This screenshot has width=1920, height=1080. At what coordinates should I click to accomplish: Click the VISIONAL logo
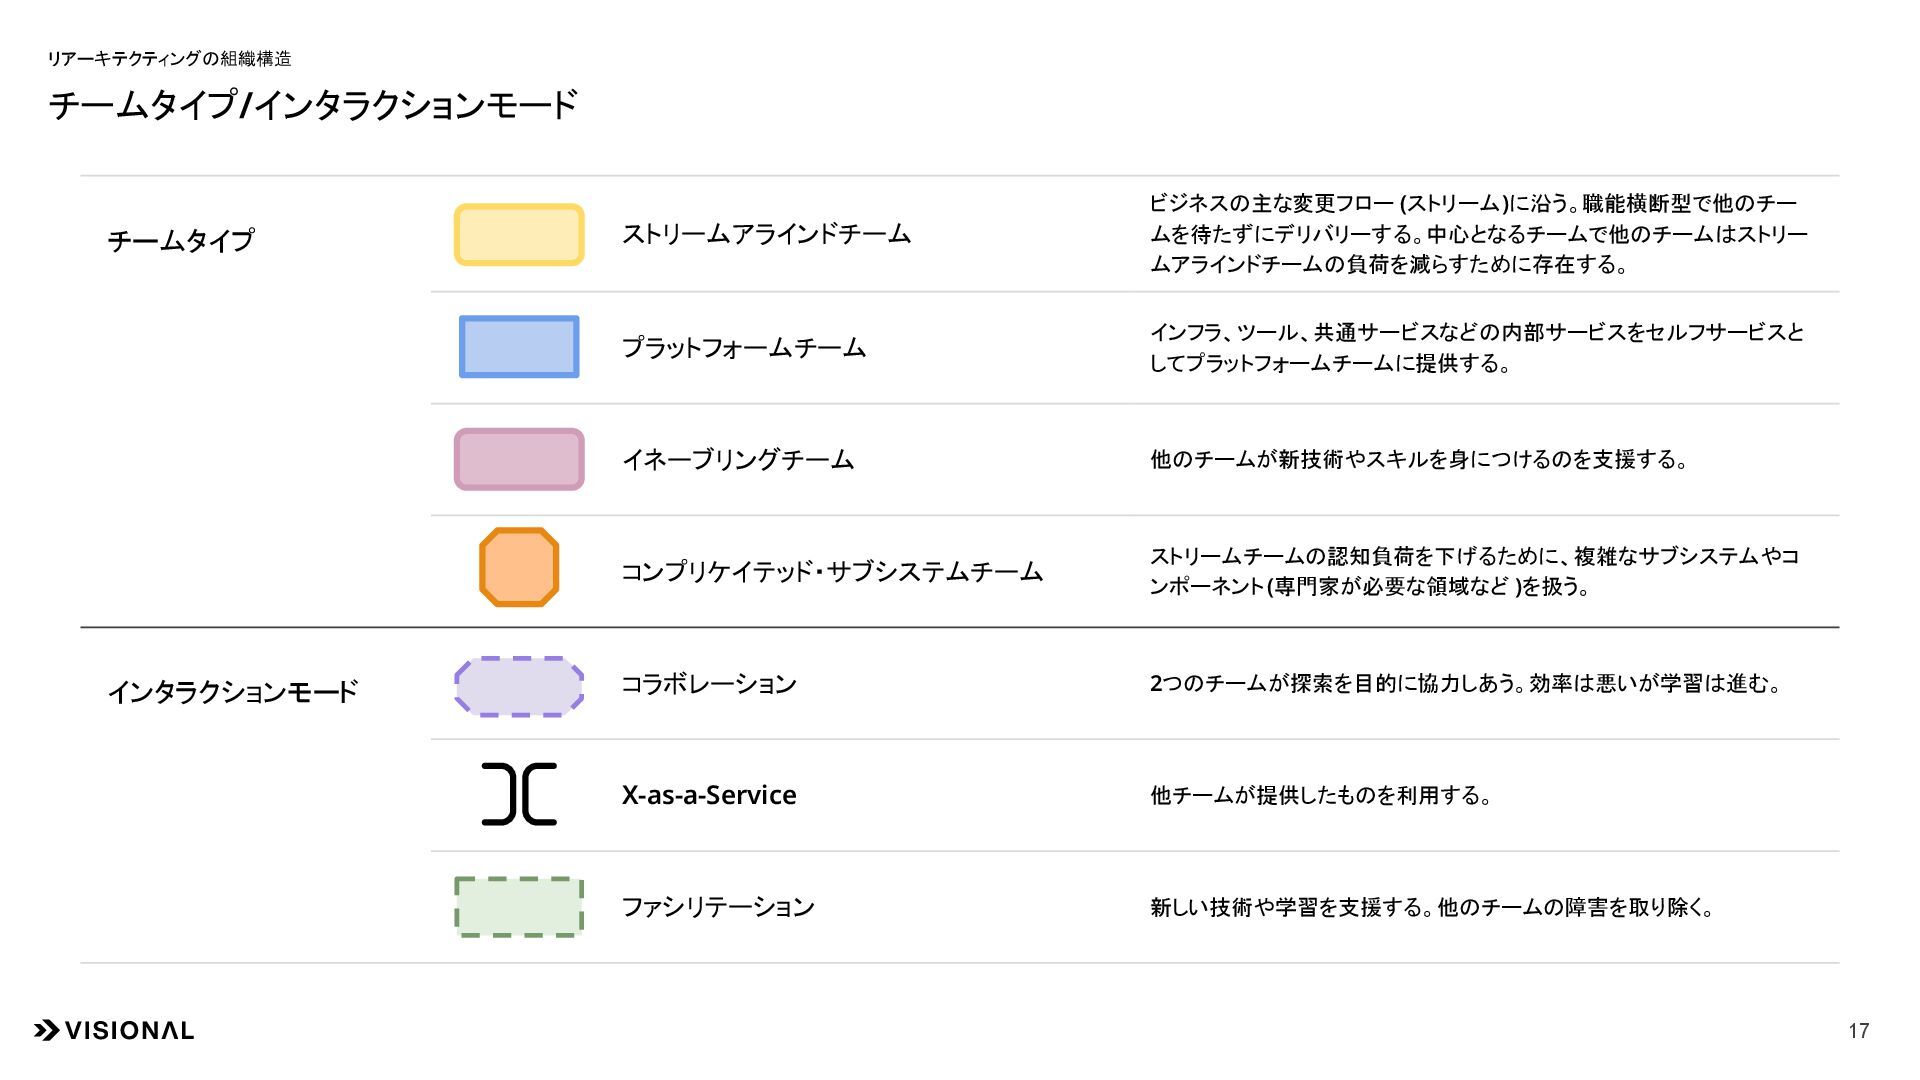tap(114, 1031)
